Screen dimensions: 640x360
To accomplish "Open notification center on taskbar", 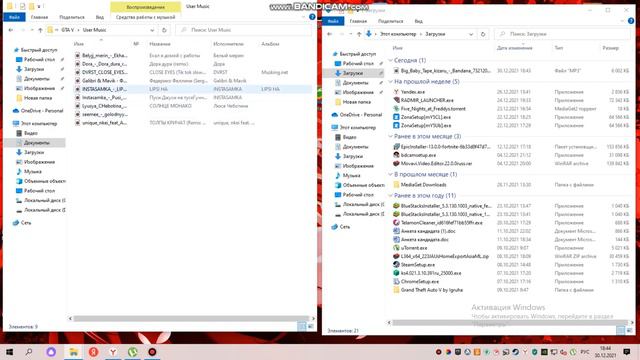I will pyautogui.click(x=627, y=352).
